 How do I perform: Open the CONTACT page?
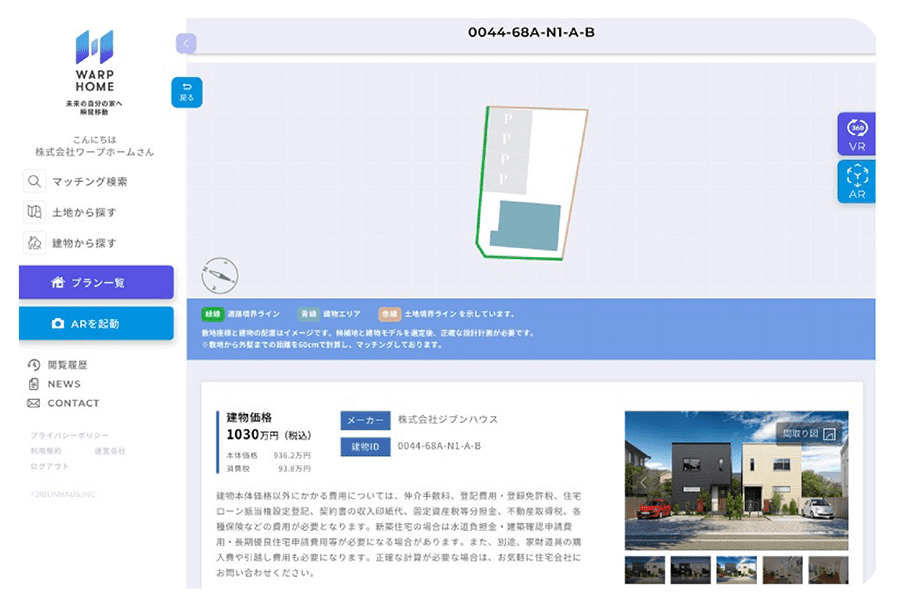(73, 403)
